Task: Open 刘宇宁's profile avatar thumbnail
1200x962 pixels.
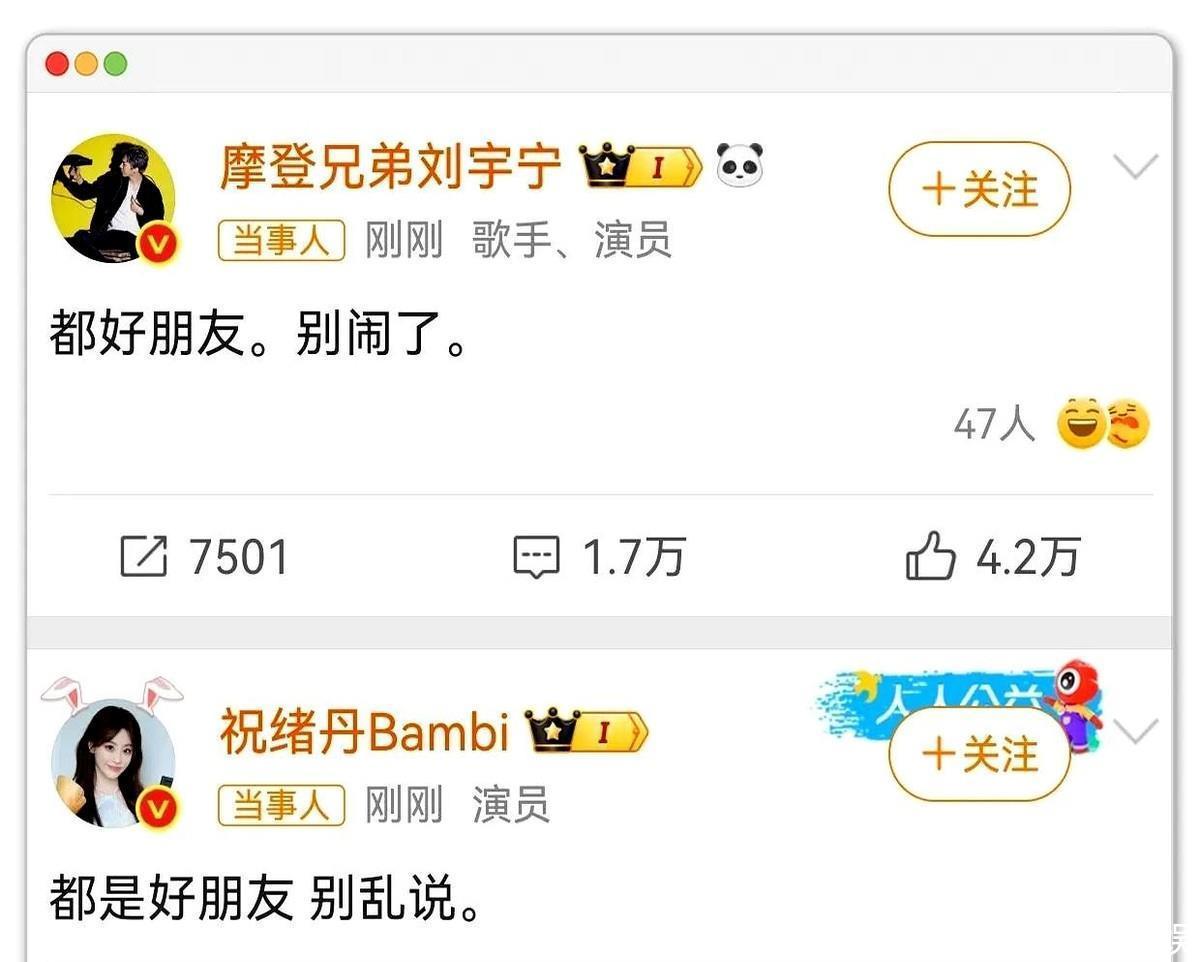Action: pyautogui.click(x=113, y=198)
